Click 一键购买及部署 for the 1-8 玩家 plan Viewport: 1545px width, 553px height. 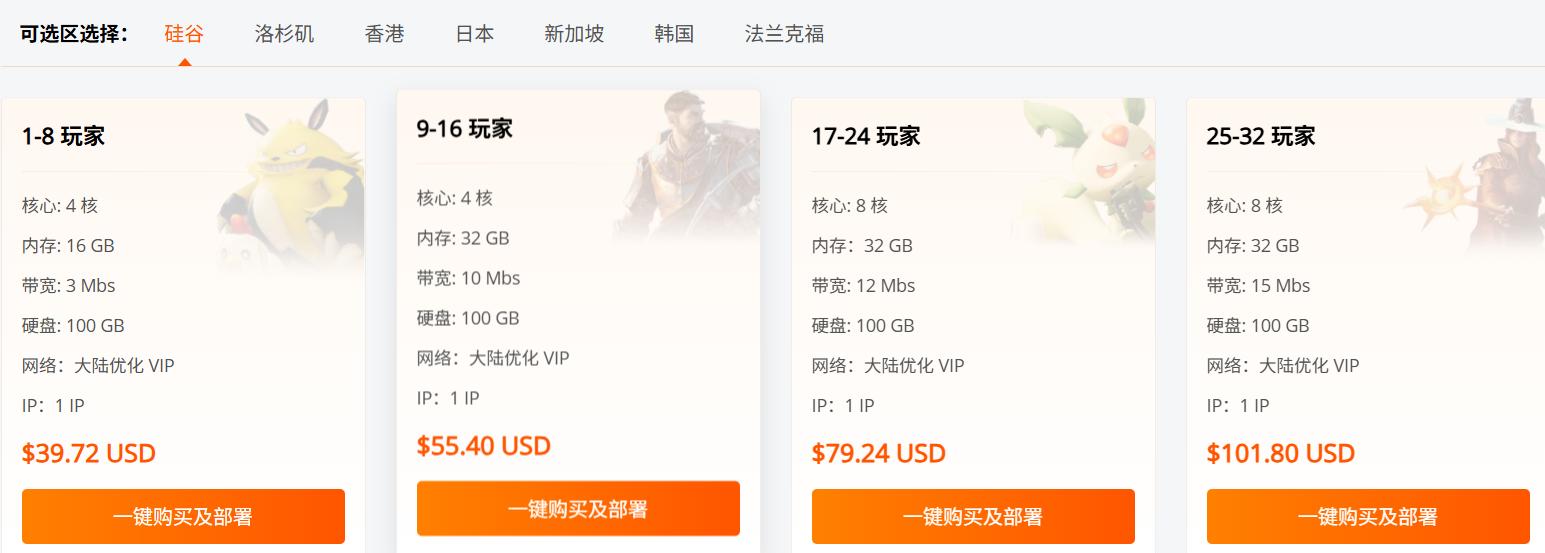183,516
